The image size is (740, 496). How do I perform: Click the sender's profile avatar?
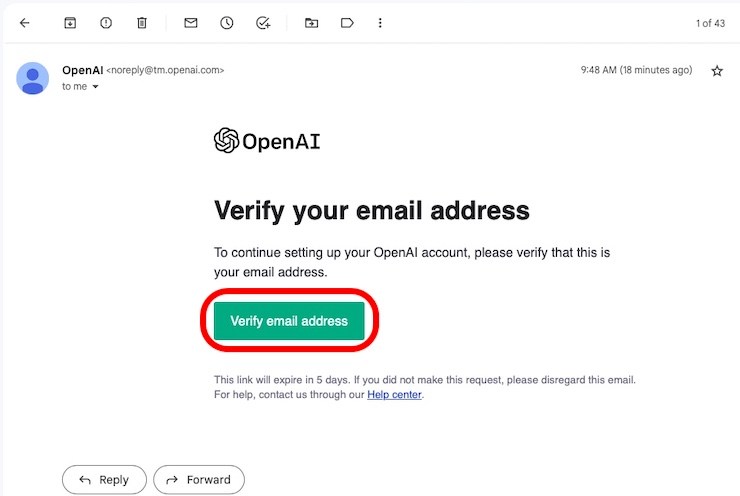tap(33, 78)
